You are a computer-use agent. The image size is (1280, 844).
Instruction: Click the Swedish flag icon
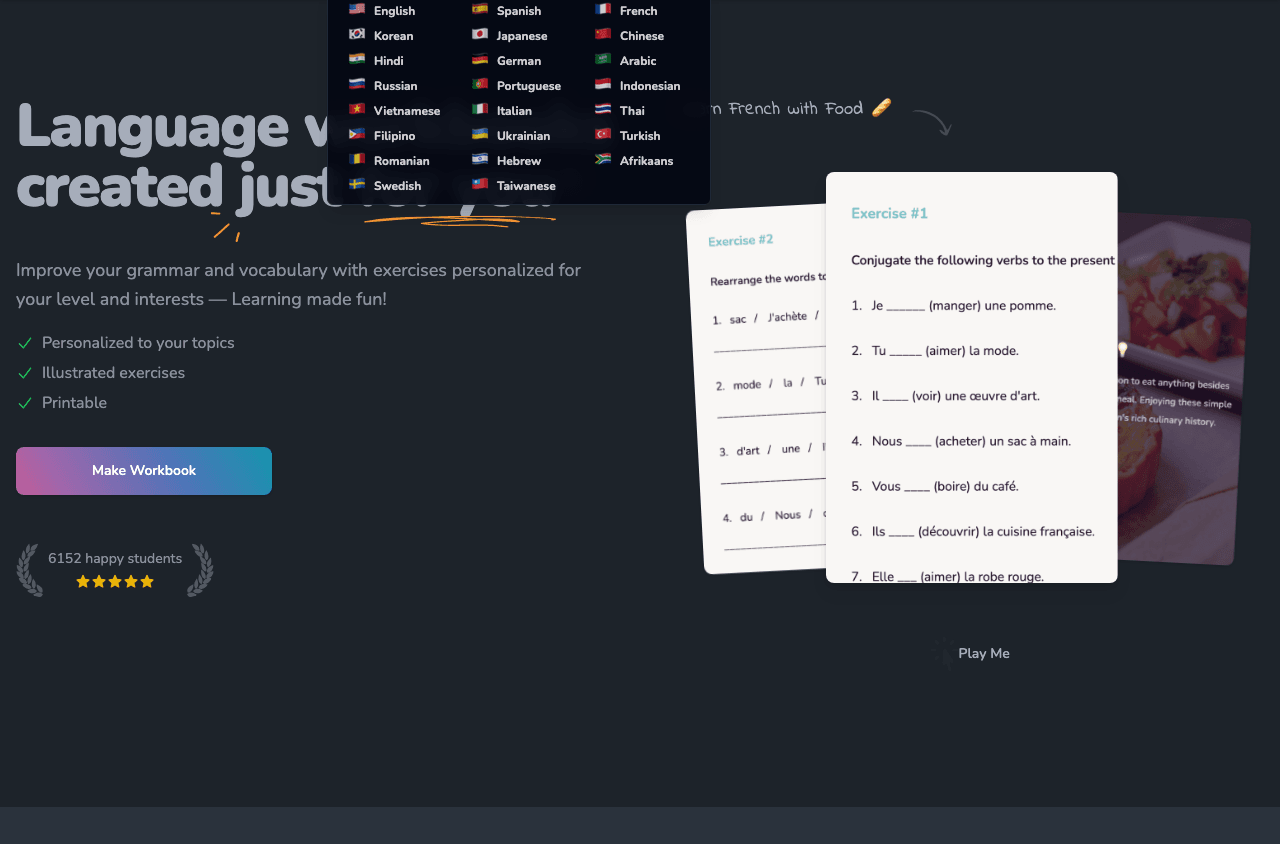pos(357,184)
